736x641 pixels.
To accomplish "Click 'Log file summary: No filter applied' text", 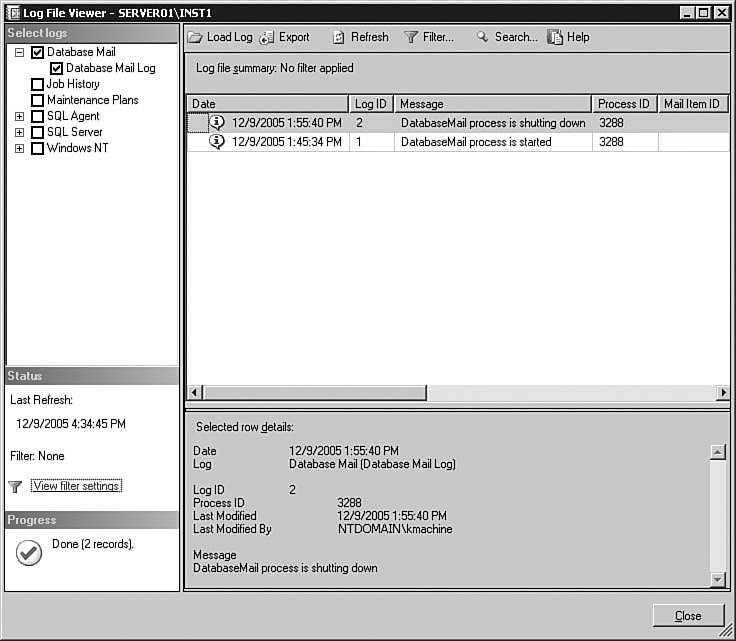I will point(275,68).
